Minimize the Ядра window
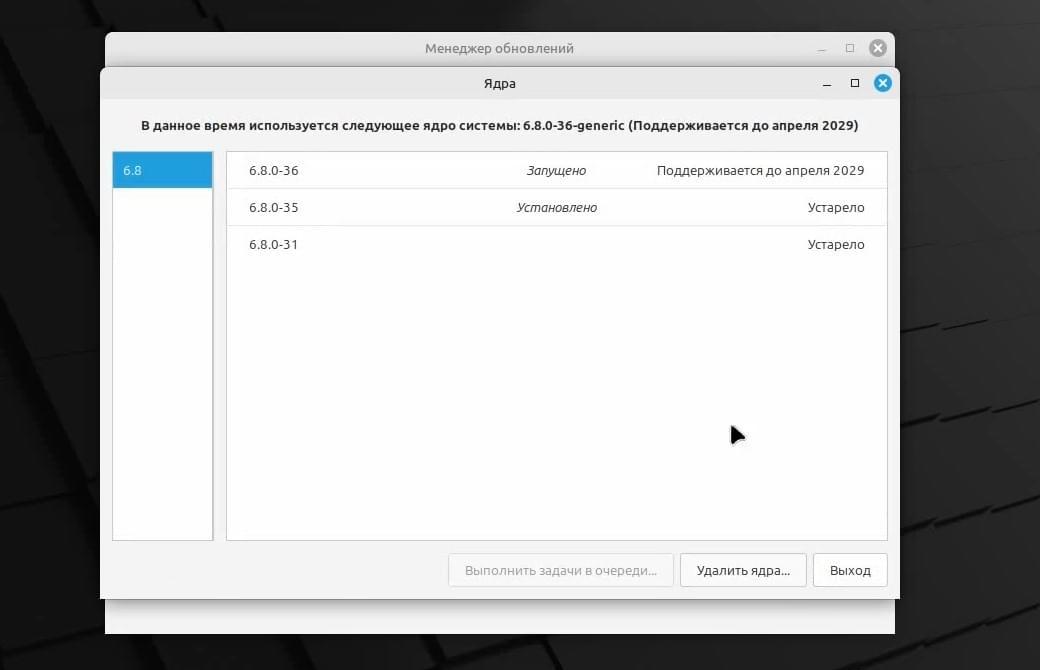This screenshot has height=670, width=1040. tap(826, 84)
